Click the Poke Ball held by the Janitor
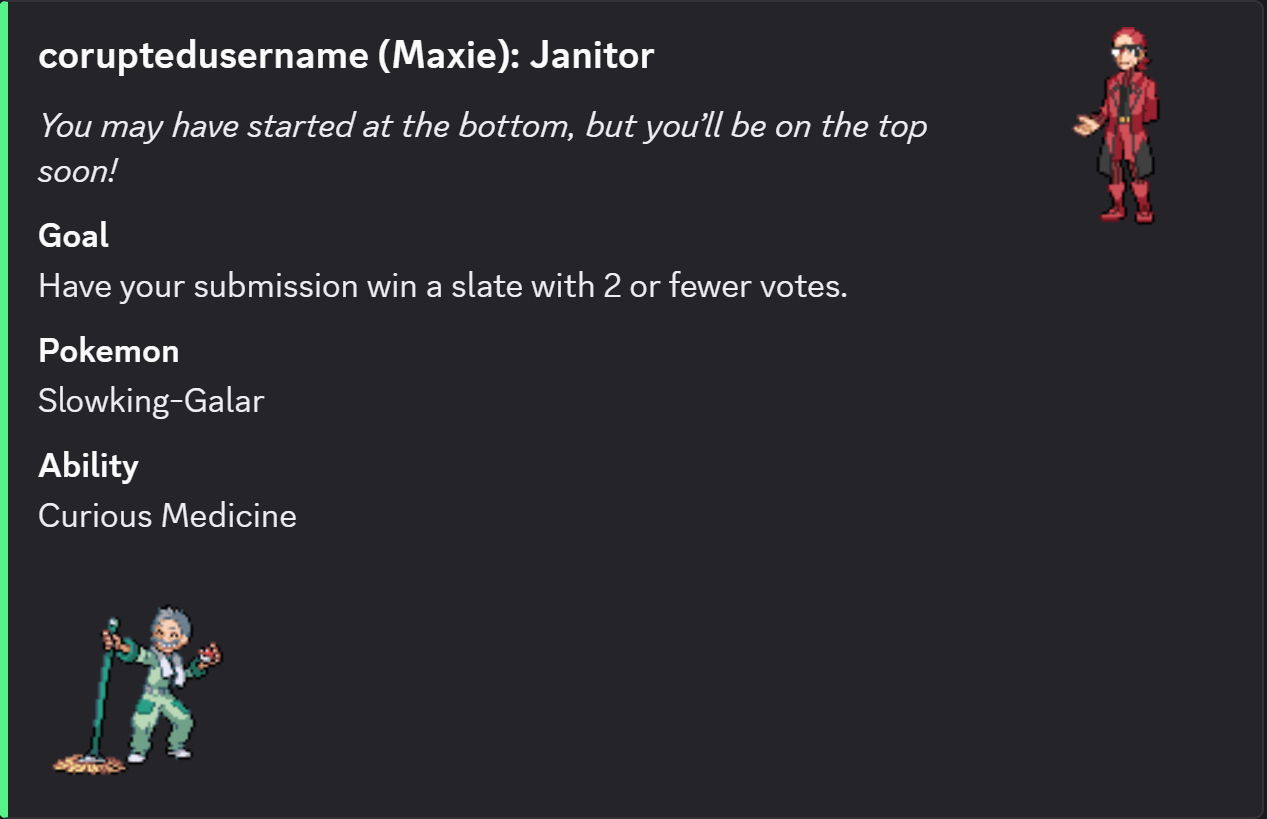The image size is (1267, 819). (211, 655)
